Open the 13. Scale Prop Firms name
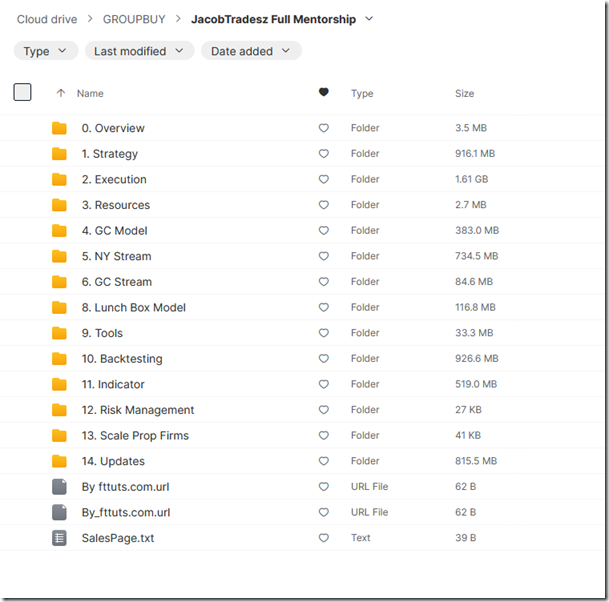The image size is (609, 602). click(135, 436)
